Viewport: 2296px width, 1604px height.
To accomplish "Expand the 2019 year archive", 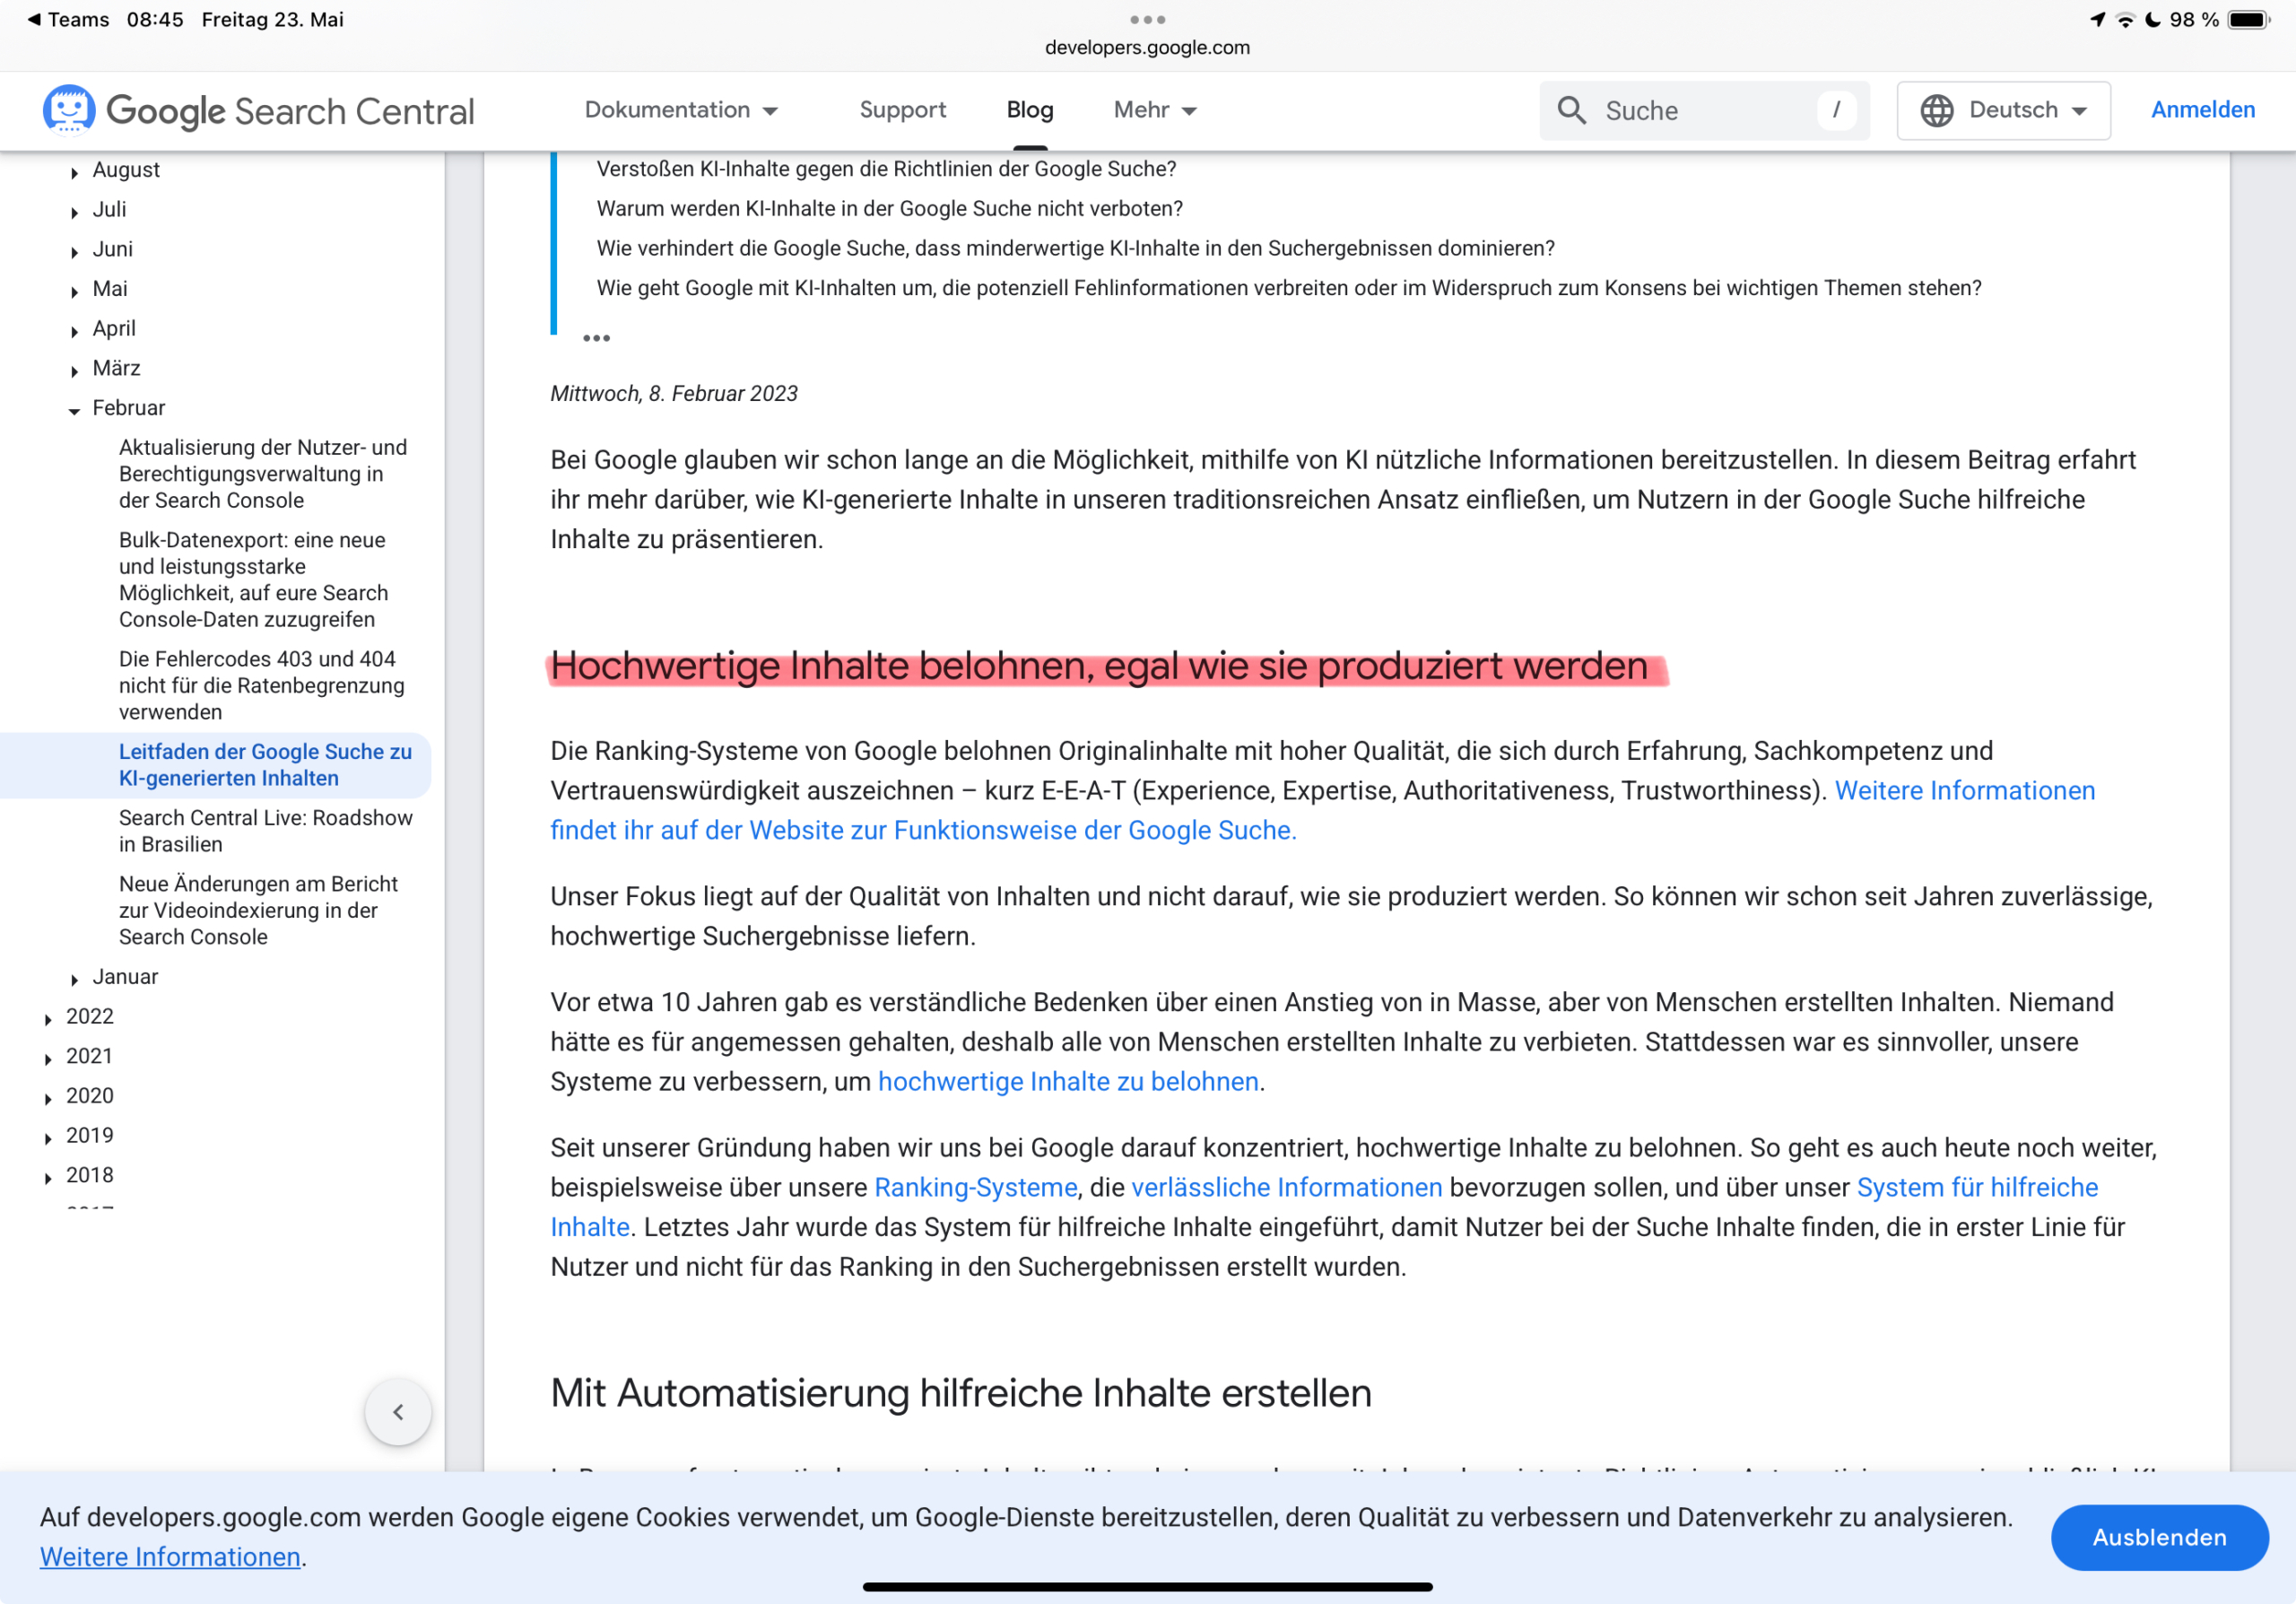I will click(x=48, y=1138).
